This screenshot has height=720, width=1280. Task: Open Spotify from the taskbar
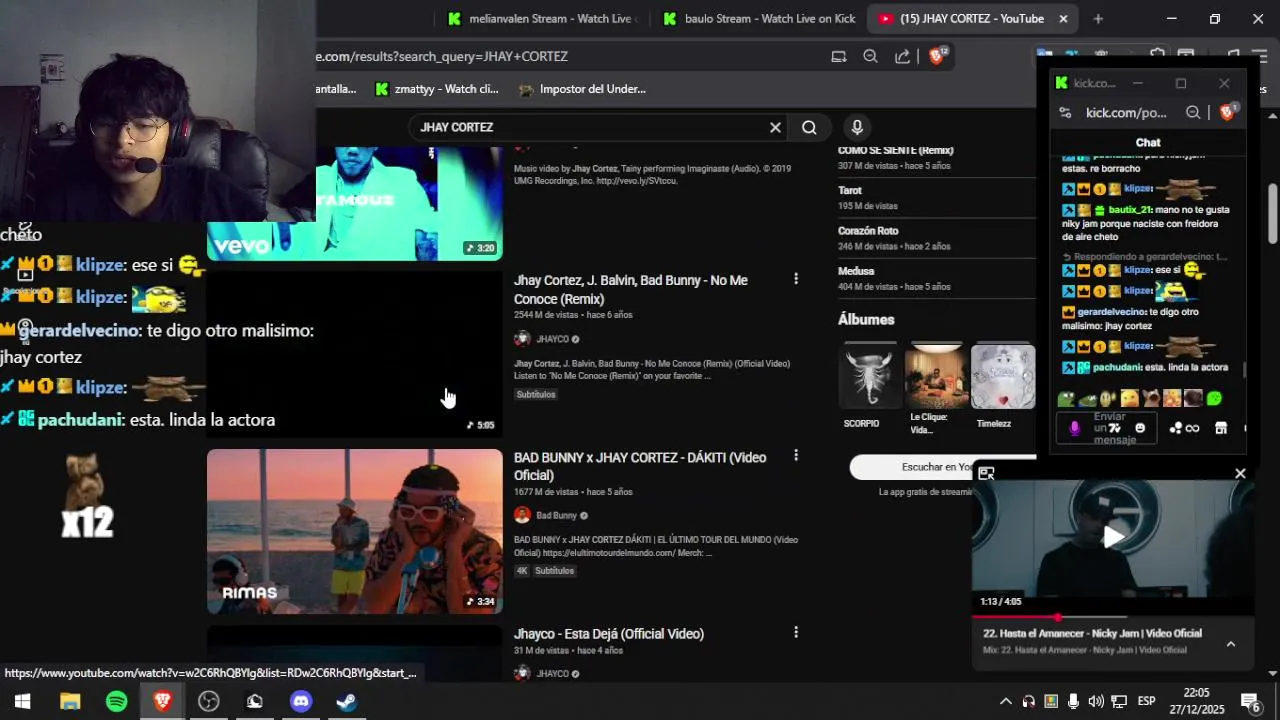[116, 701]
